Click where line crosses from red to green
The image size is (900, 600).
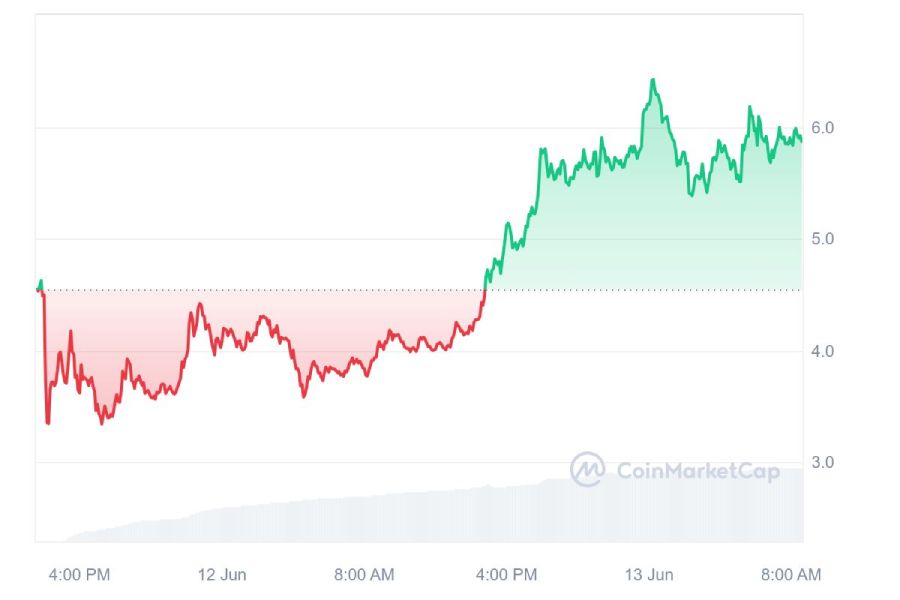pos(485,290)
